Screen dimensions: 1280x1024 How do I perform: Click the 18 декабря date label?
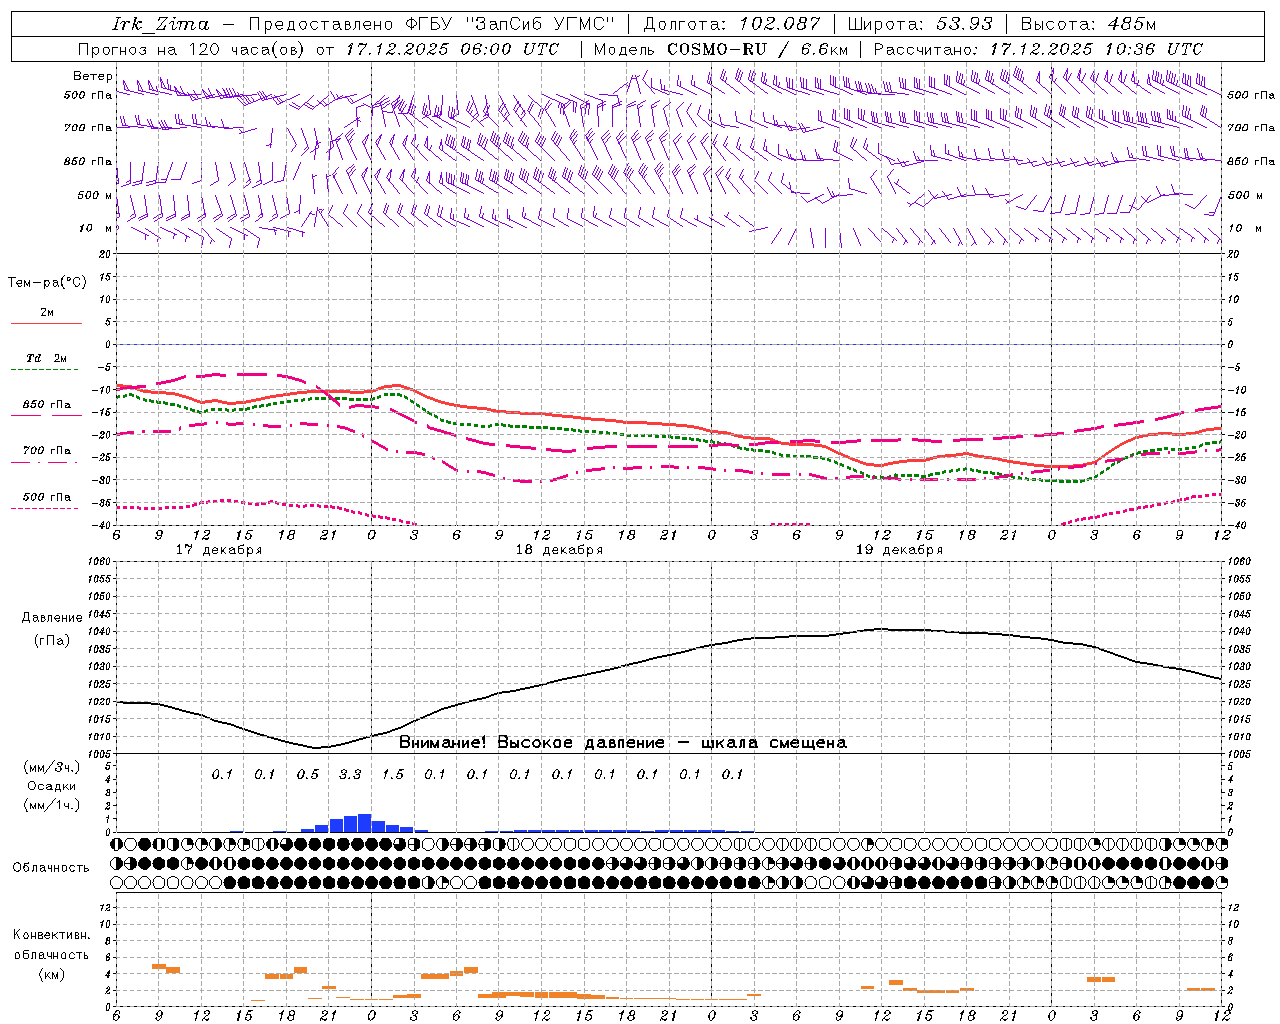[559, 550]
